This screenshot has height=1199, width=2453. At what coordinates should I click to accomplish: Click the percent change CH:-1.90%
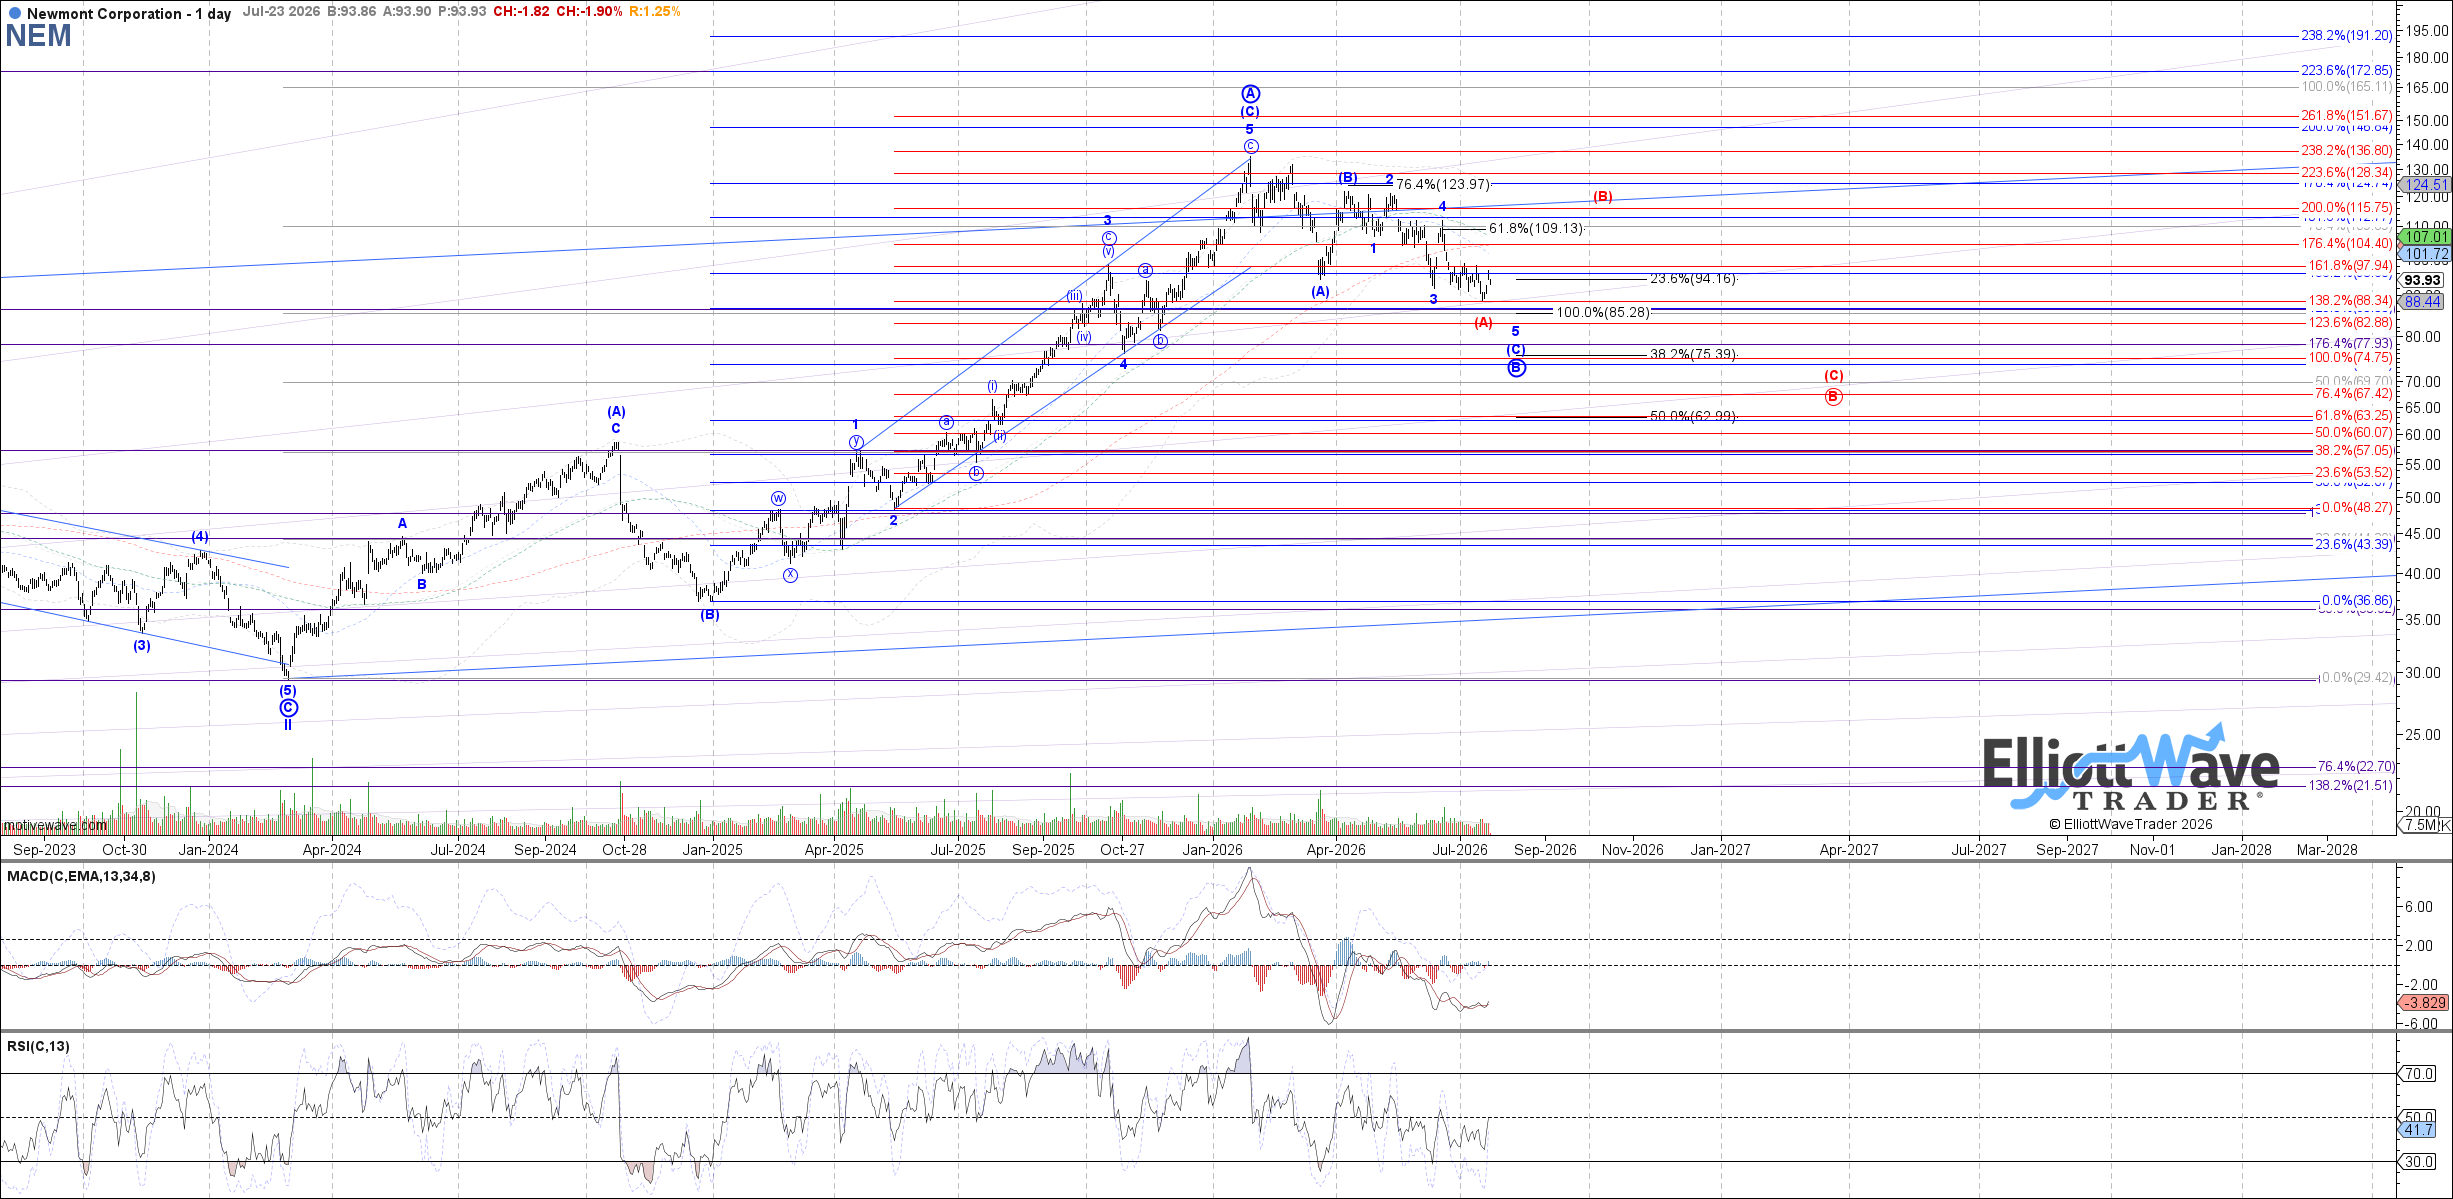click(x=589, y=12)
